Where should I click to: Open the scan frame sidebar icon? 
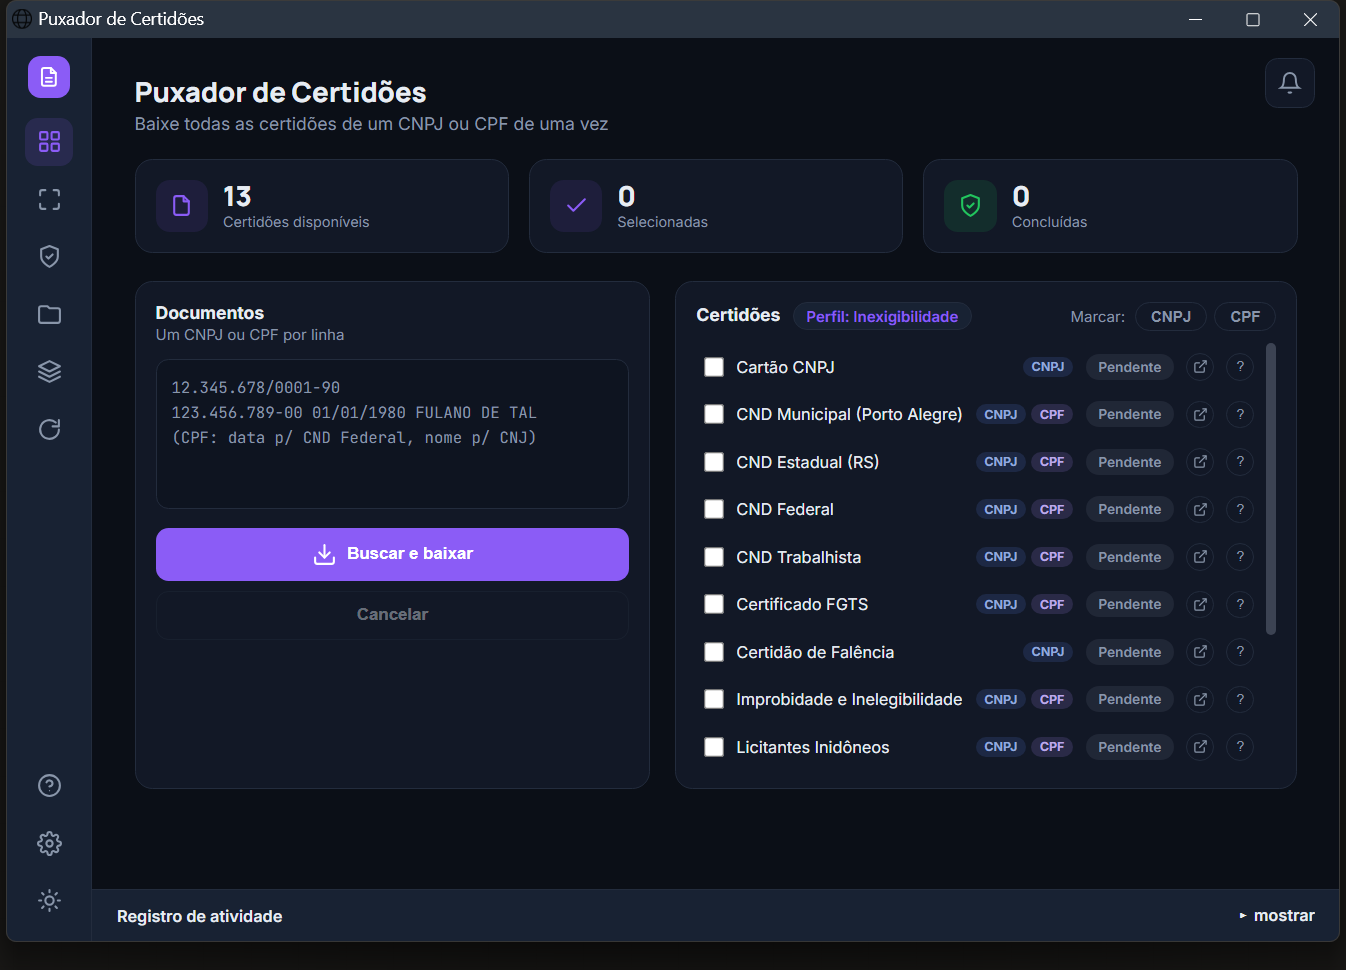pyautogui.click(x=49, y=200)
